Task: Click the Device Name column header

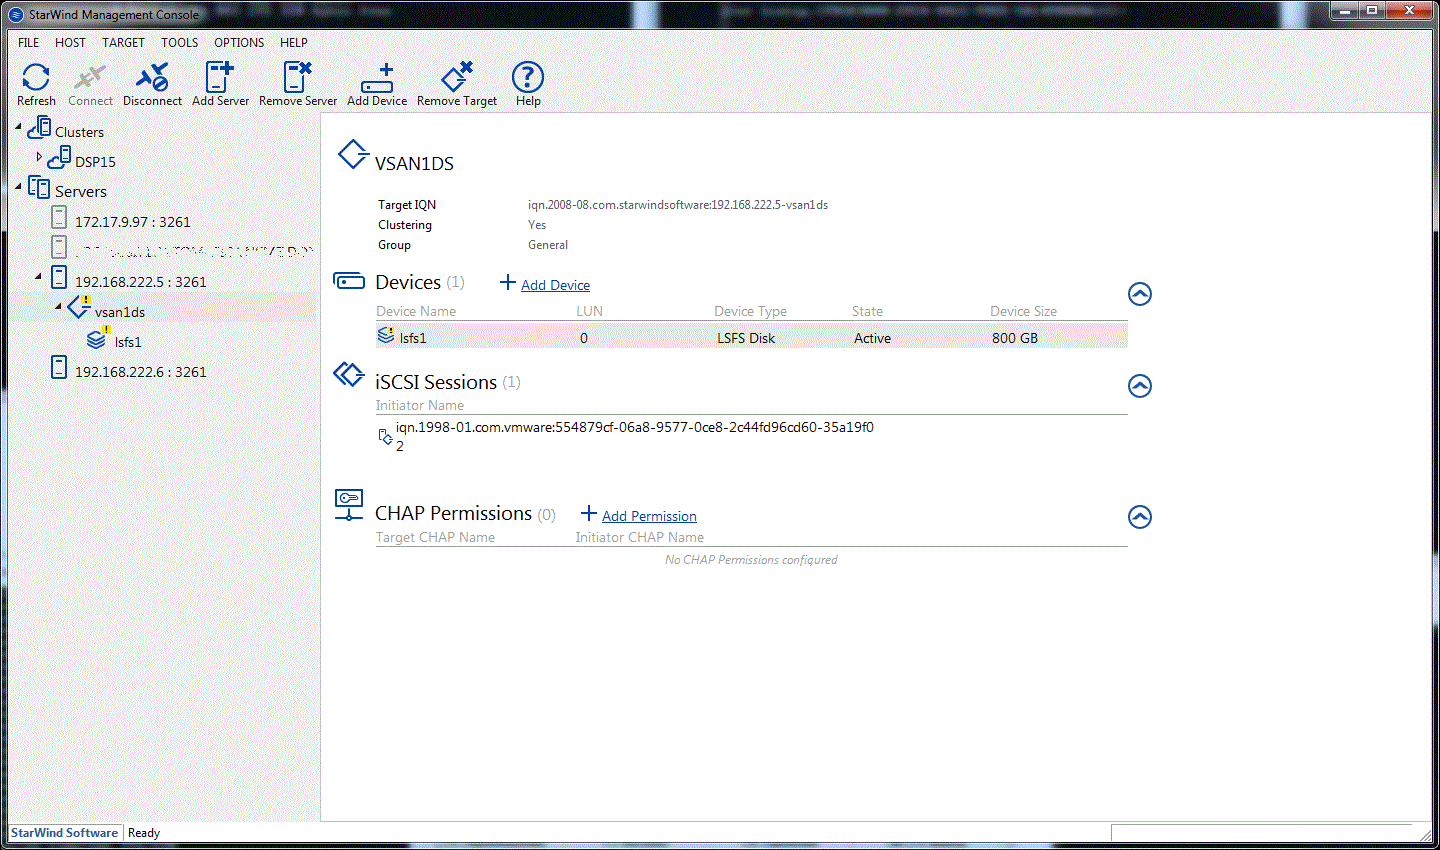Action: click(416, 311)
